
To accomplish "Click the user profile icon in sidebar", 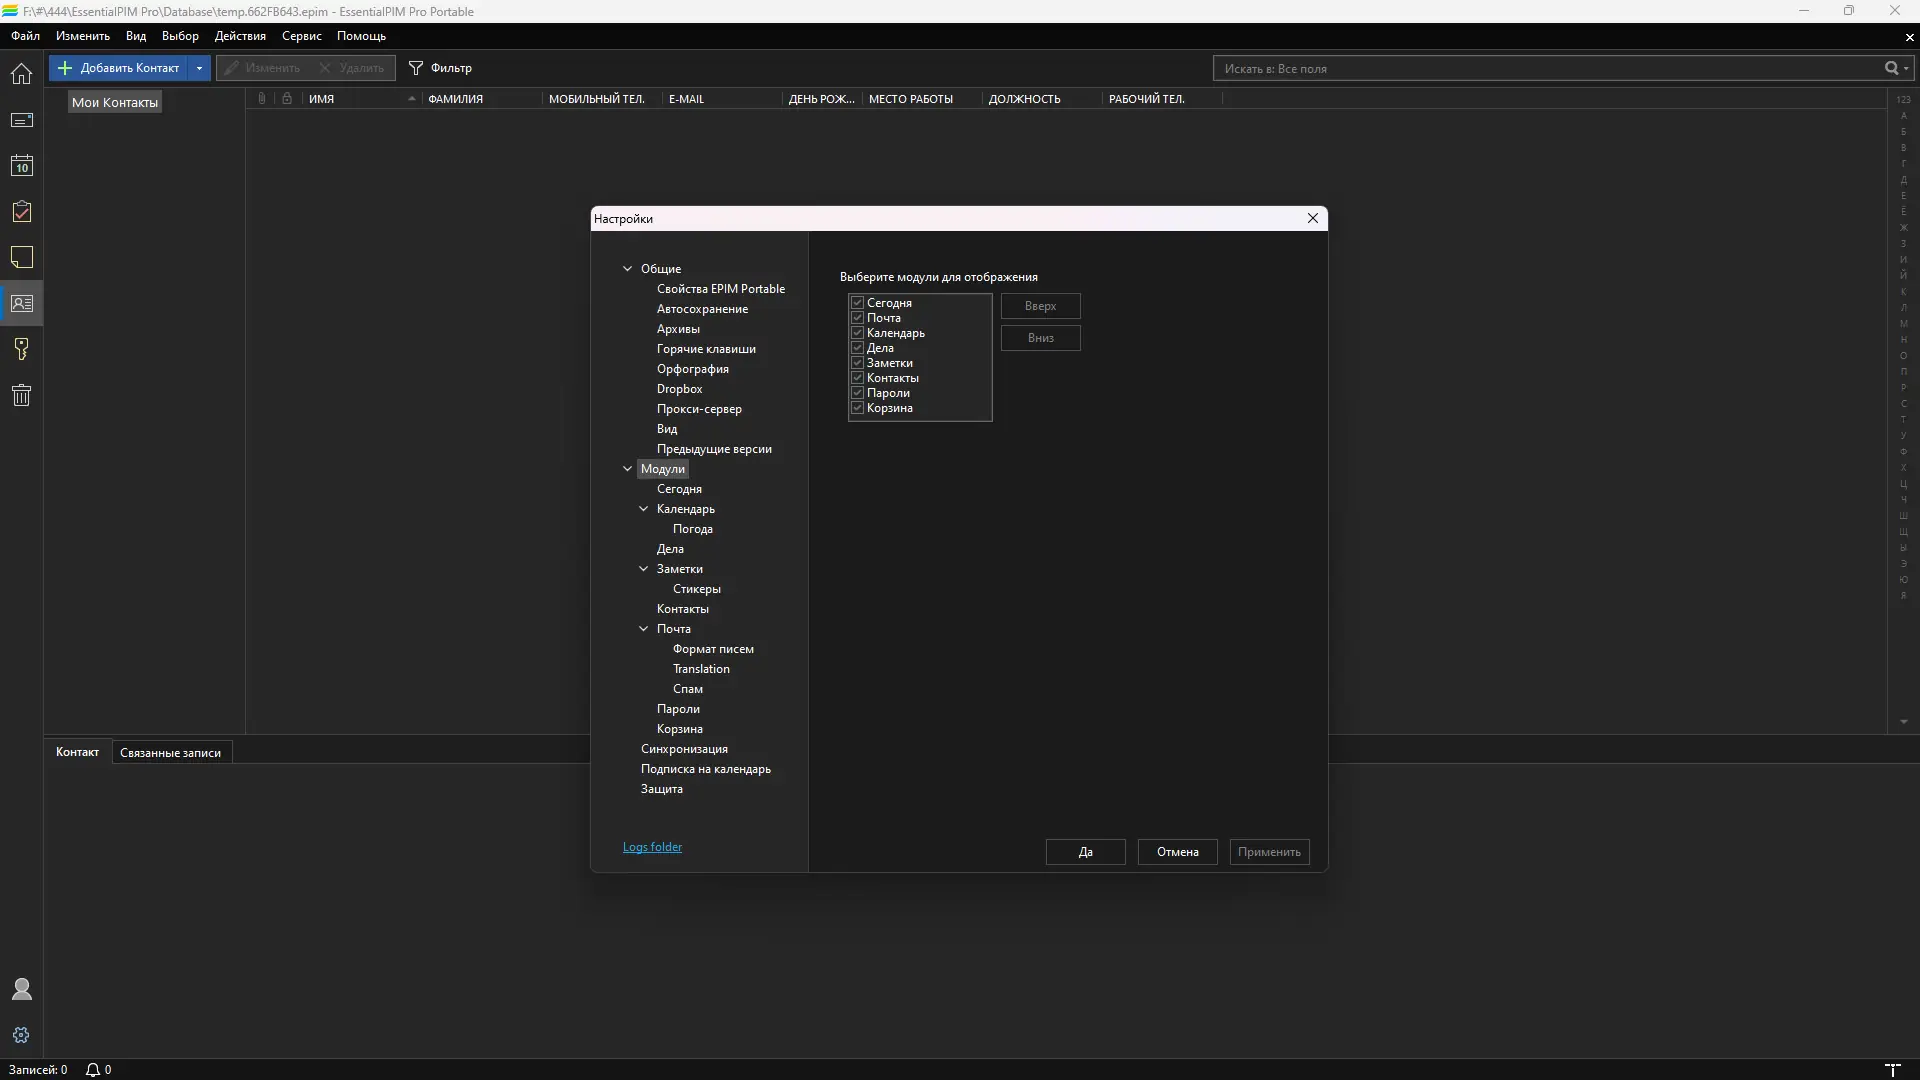I will (21, 989).
